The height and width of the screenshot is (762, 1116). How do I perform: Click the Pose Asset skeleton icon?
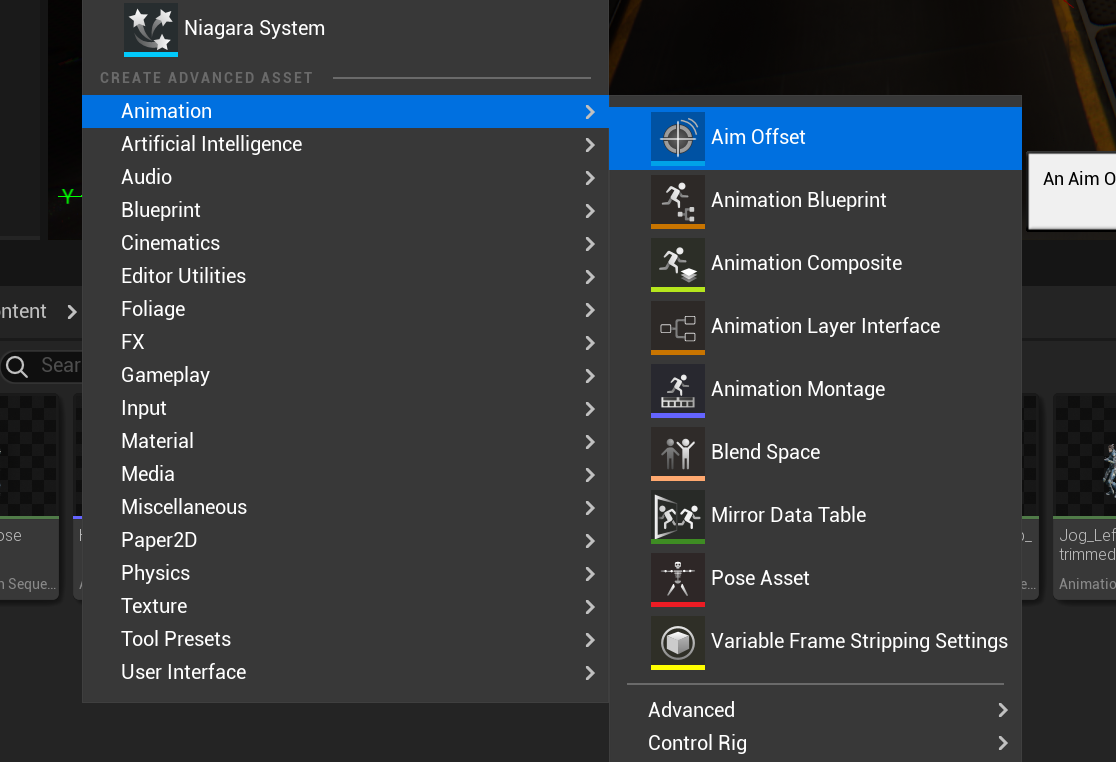tap(678, 580)
